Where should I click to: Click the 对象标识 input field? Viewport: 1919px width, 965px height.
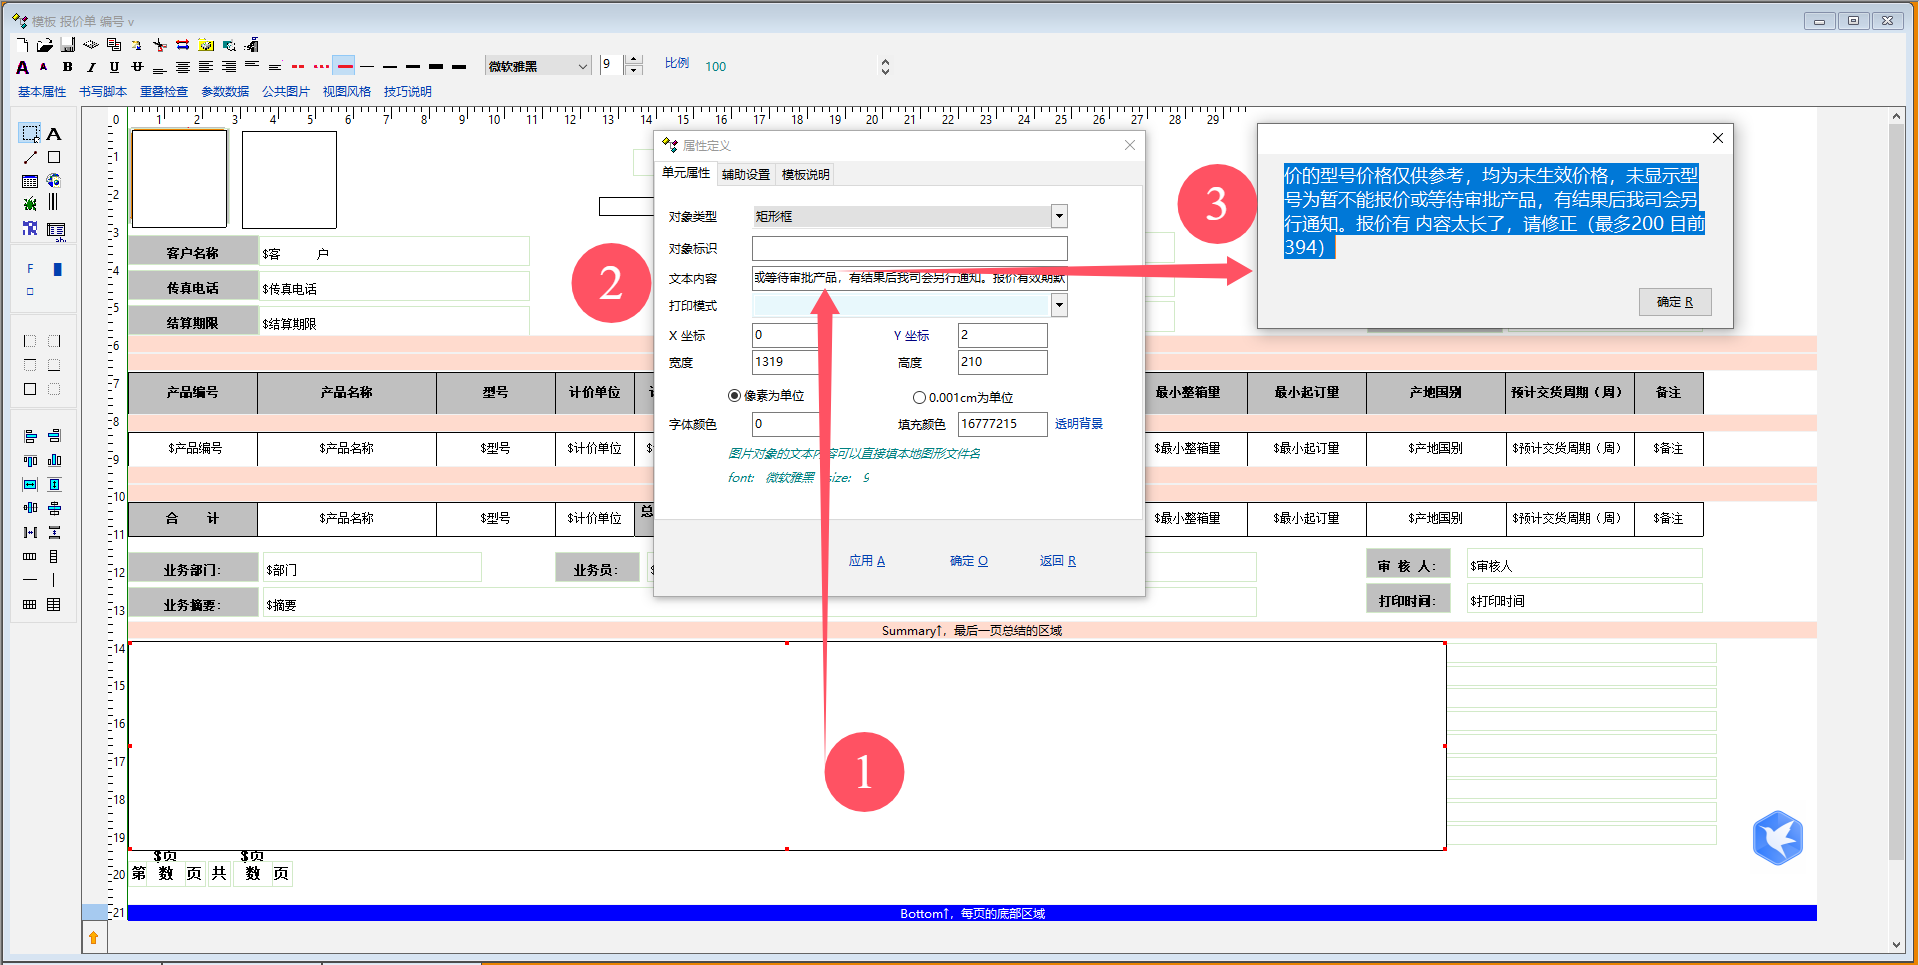(909, 248)
